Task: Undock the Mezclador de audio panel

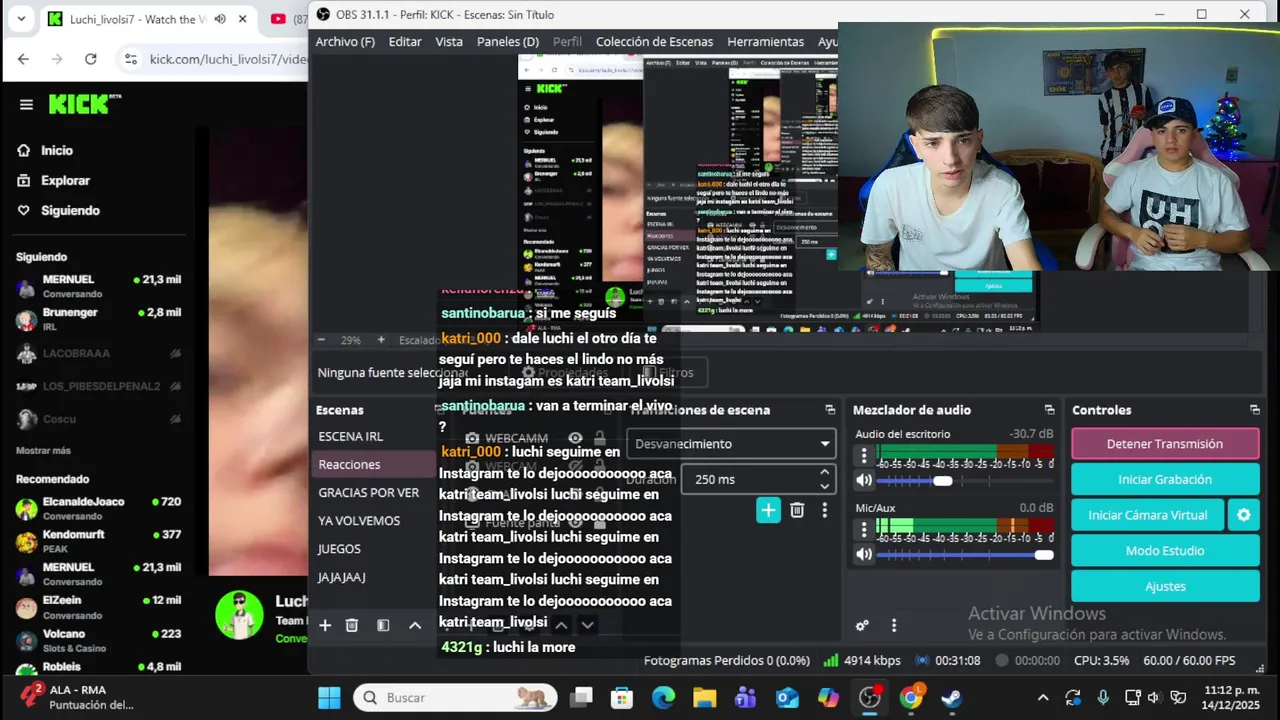Action: click(1049, 410)
